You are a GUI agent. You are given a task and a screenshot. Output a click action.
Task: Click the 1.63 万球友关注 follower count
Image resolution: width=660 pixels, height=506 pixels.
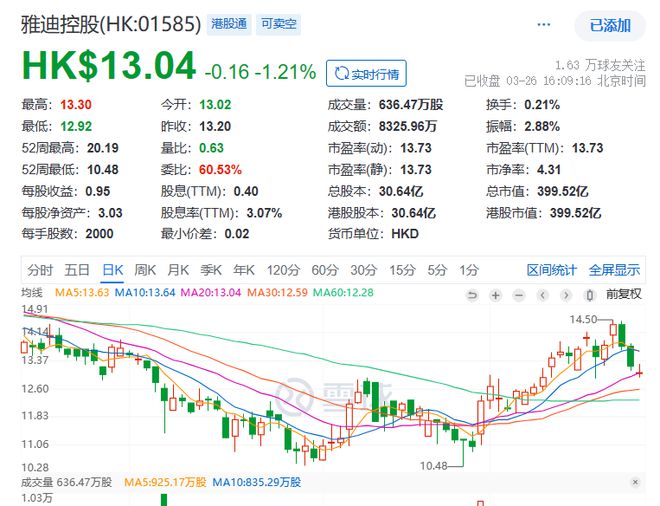[x=600, y=65]
